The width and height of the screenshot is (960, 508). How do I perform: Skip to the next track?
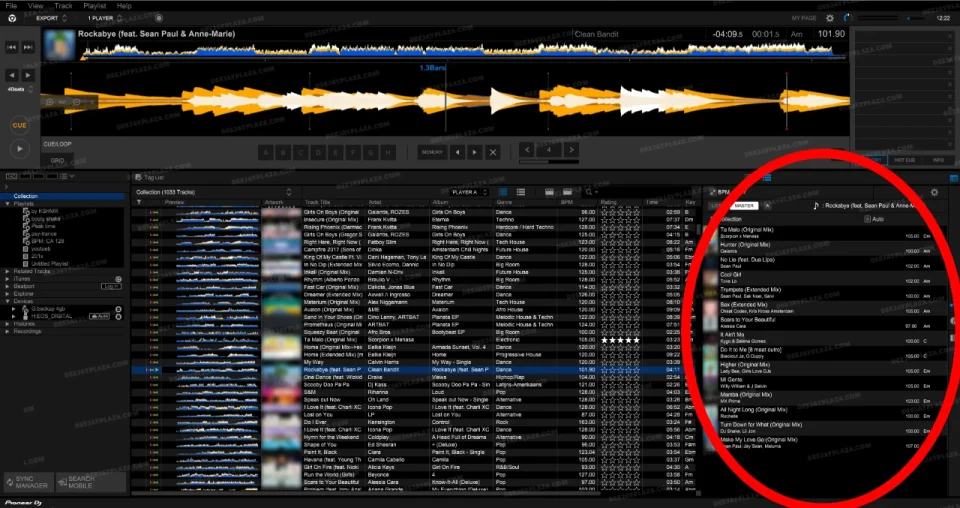(x=28, y=47)
